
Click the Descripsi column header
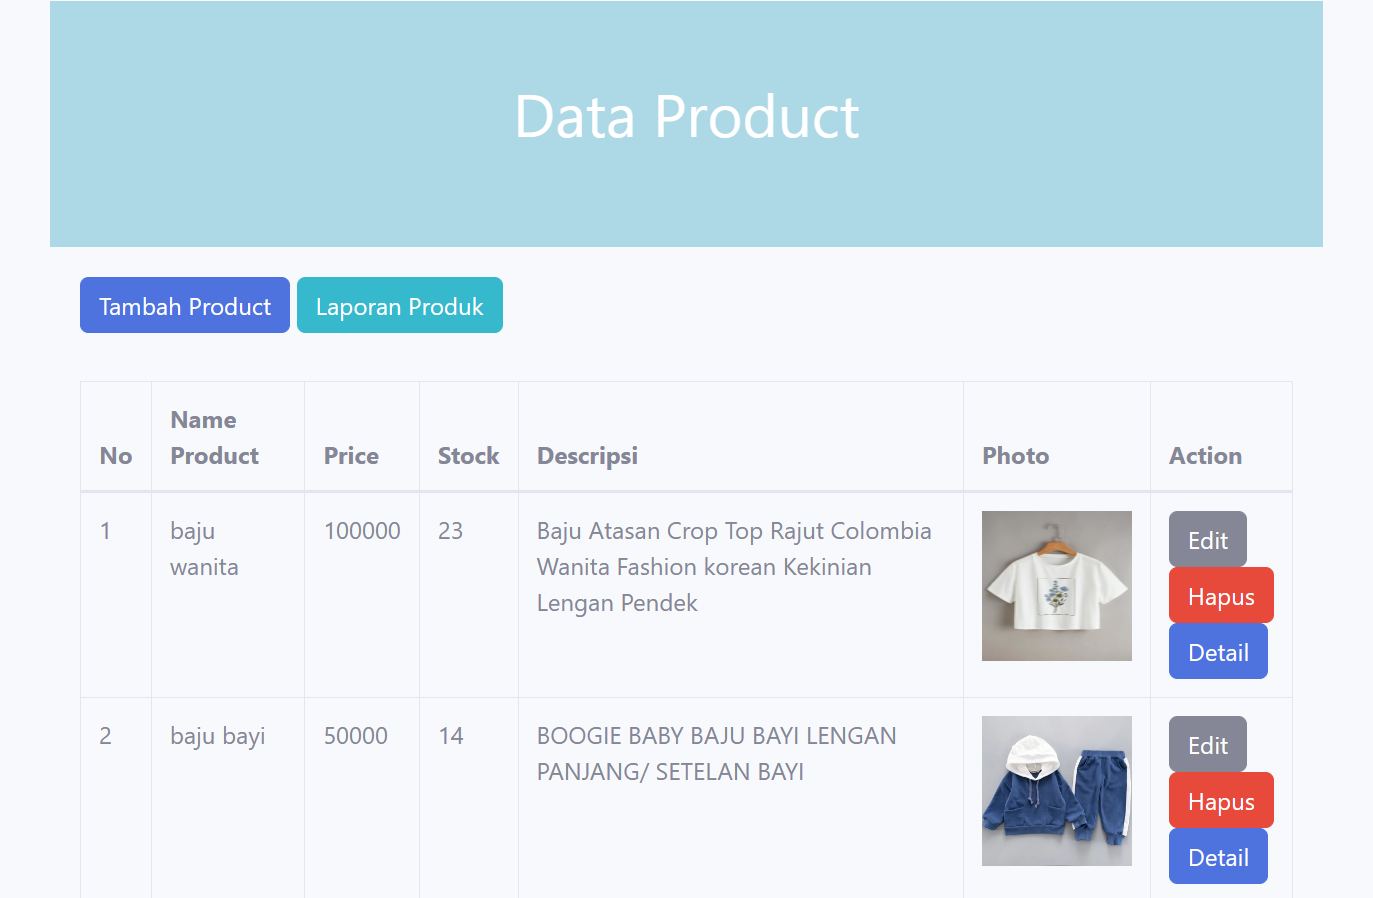(x=587, y=456)
